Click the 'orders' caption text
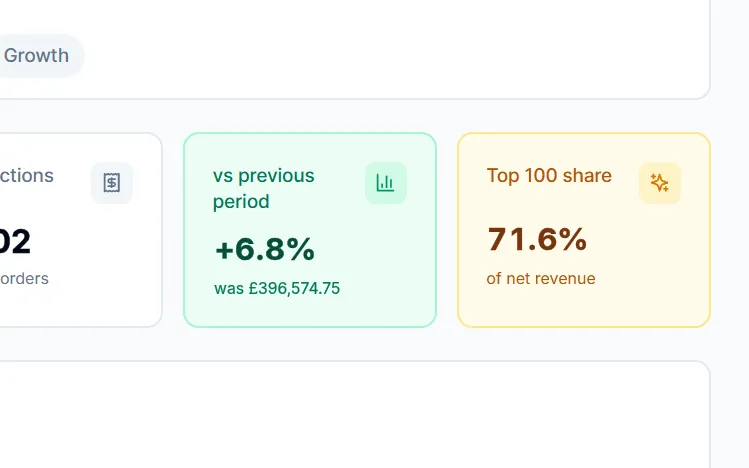Image resolution: width=749 pixels, height=468 pixels. 24,278
